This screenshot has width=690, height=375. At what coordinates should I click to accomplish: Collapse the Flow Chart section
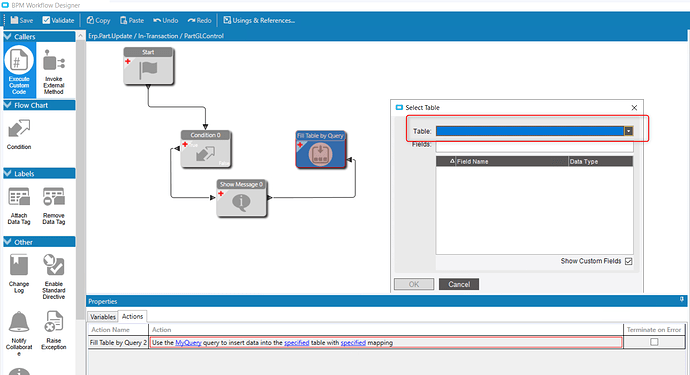8,105
